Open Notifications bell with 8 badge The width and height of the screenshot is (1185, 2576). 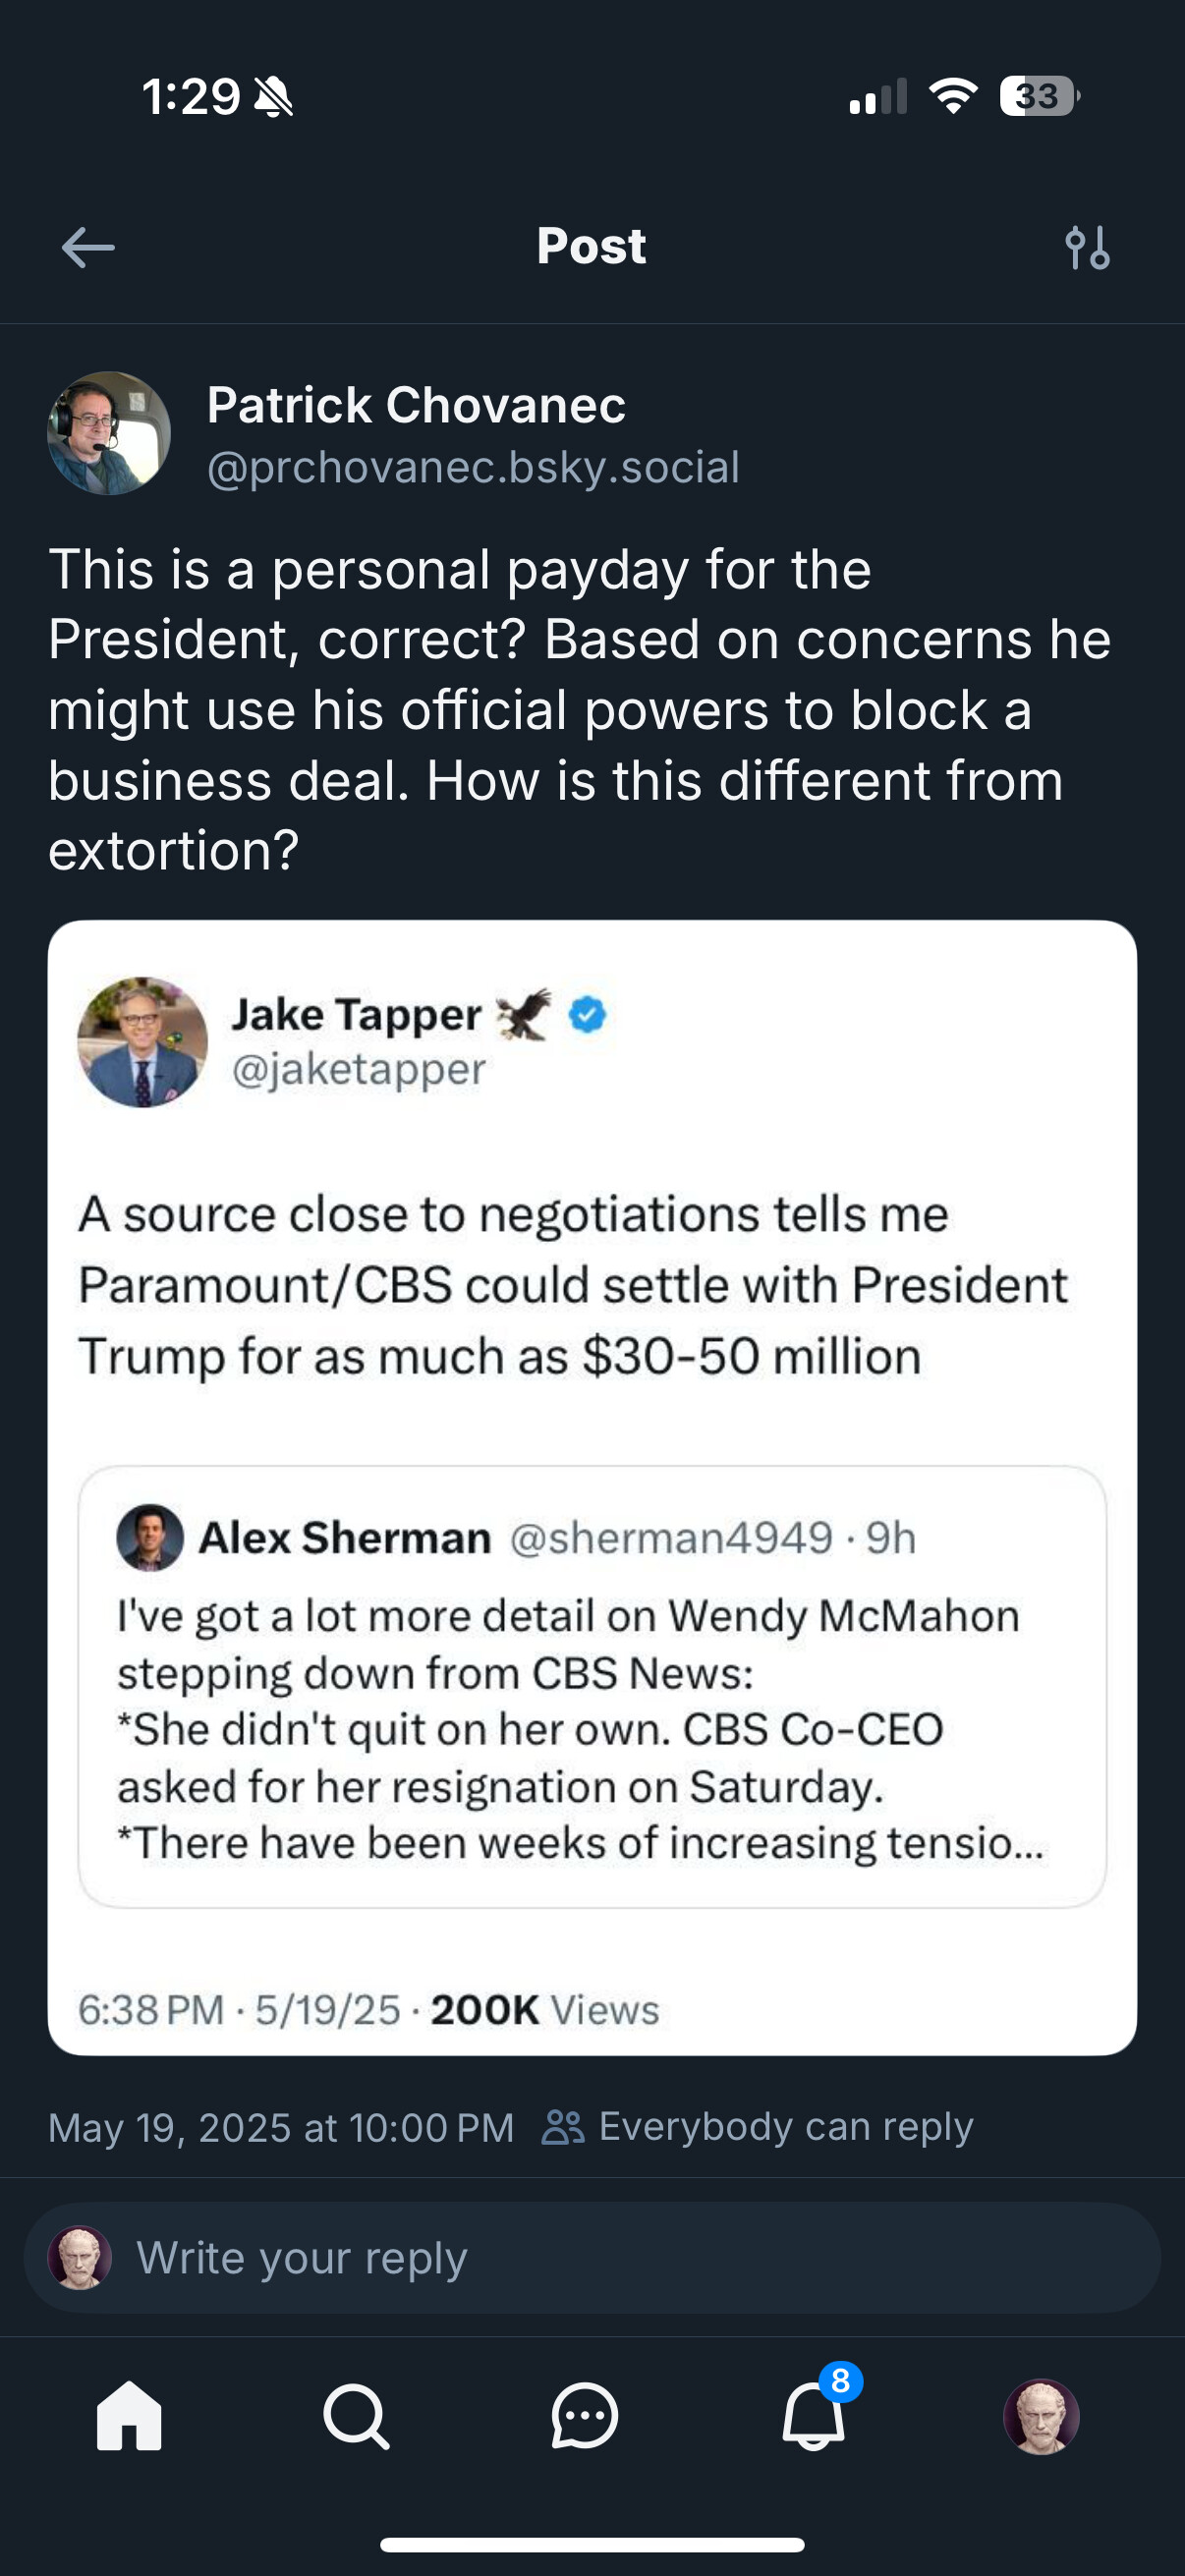815,2412
